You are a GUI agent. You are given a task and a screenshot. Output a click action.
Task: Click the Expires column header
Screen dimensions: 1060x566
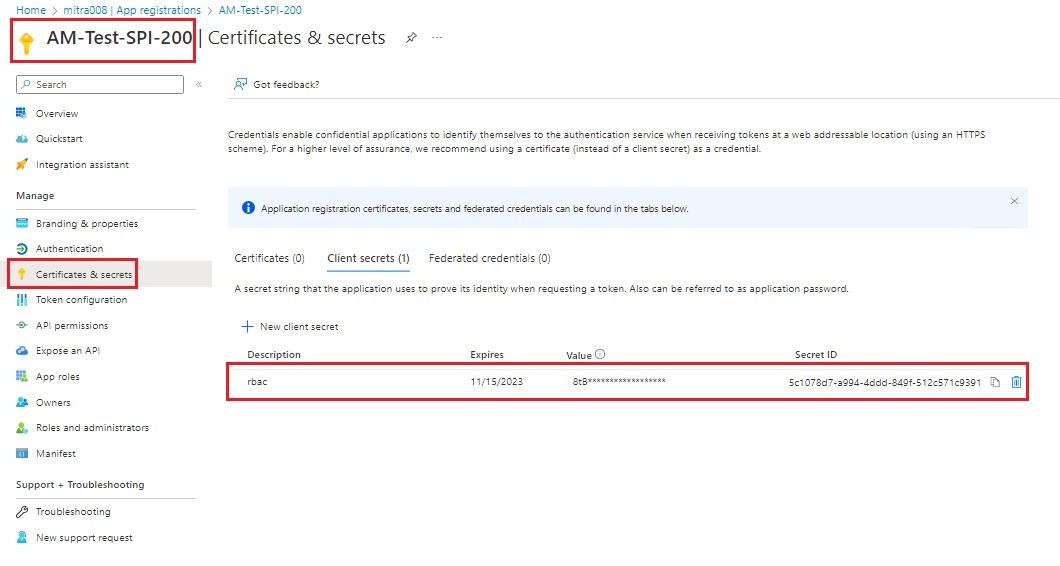point(487,355)
